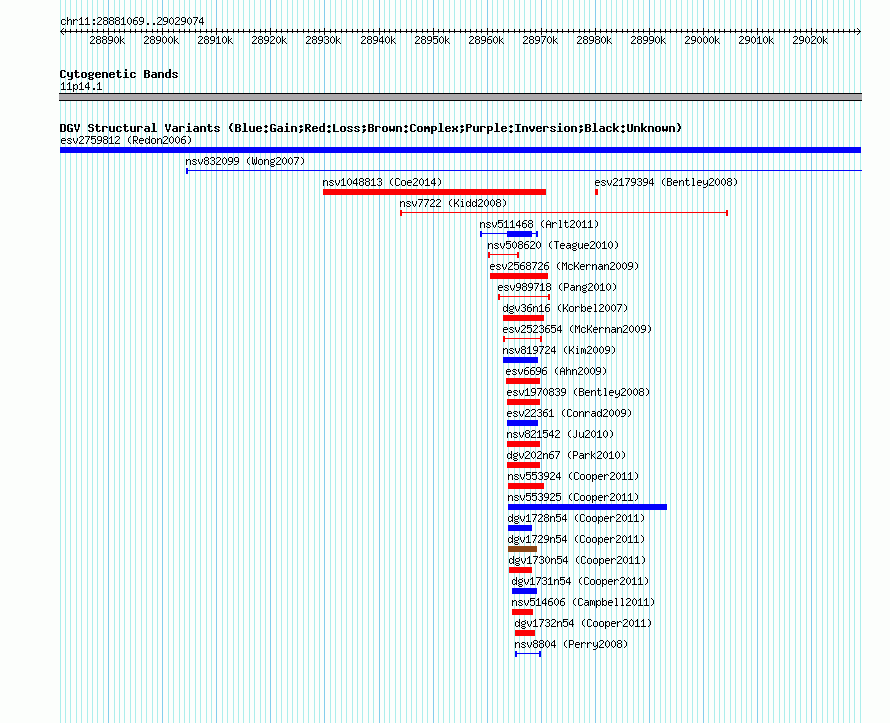This screenshot has width=890, height=723.
Task: Select the red esv6696 loss bar
Action: [523, 381]
